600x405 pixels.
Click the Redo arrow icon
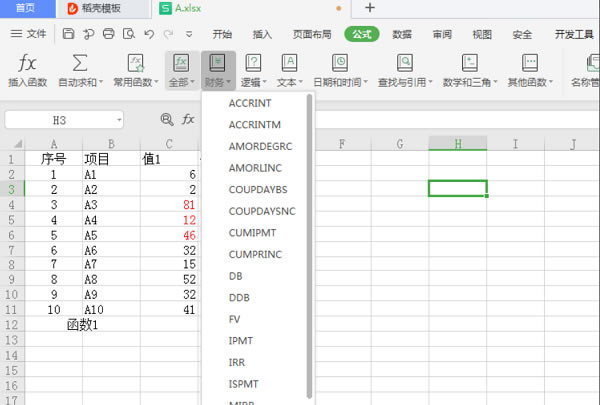coord(168,34)
